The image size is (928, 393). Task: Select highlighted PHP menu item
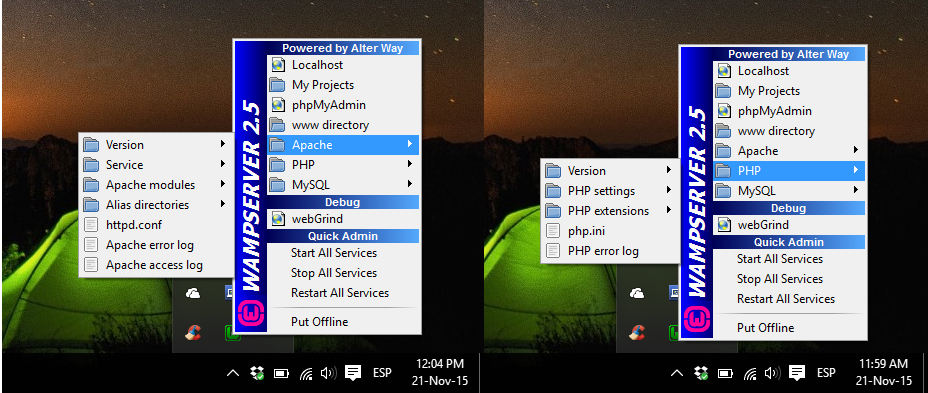[789, 171]
